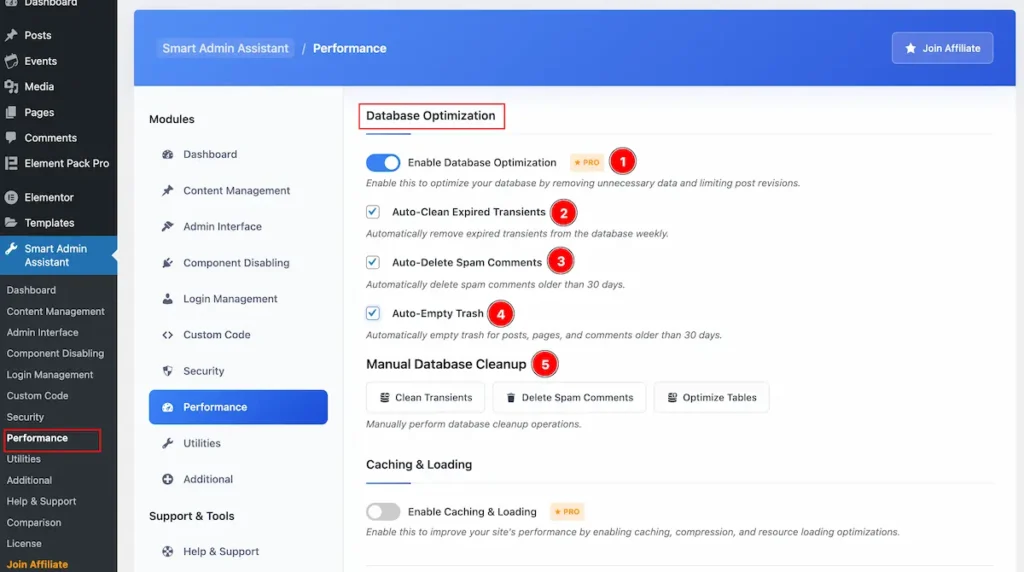
Task: Select Component Disabling module label
Action: (236, 263)
